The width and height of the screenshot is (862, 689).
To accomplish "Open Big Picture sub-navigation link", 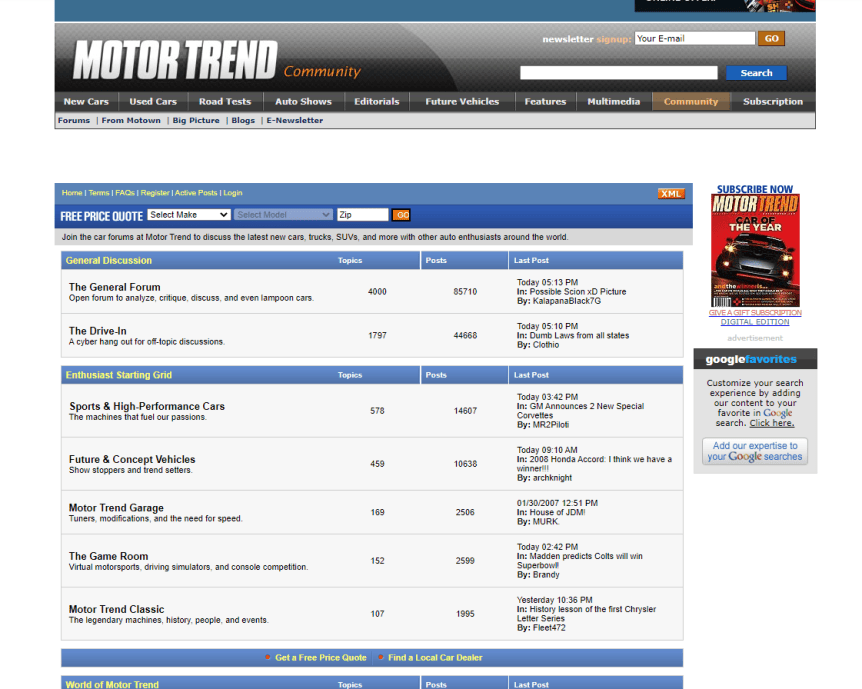I will [x=196, y=120].
